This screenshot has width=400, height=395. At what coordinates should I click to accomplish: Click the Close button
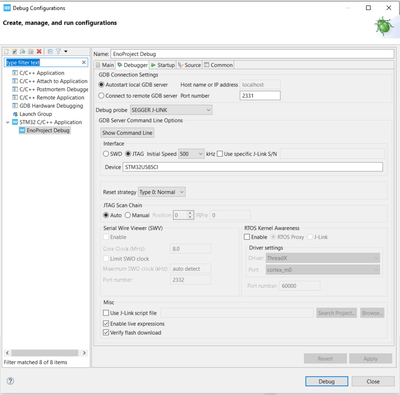373,381
